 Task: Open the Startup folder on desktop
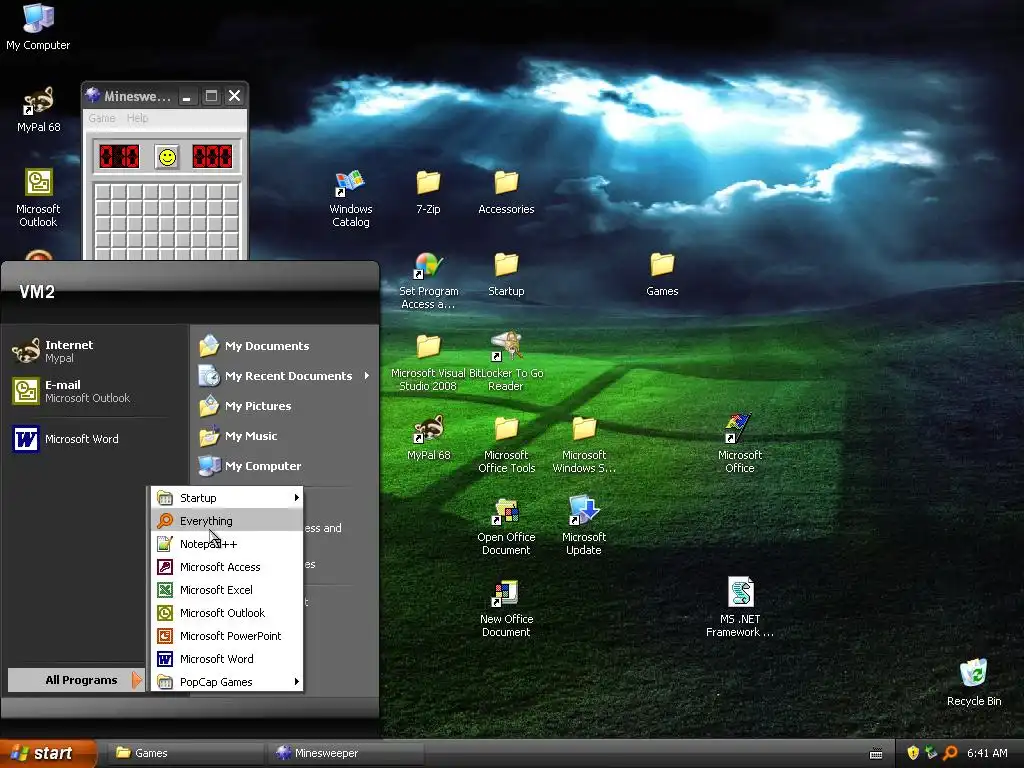click(x=506, y=274)
